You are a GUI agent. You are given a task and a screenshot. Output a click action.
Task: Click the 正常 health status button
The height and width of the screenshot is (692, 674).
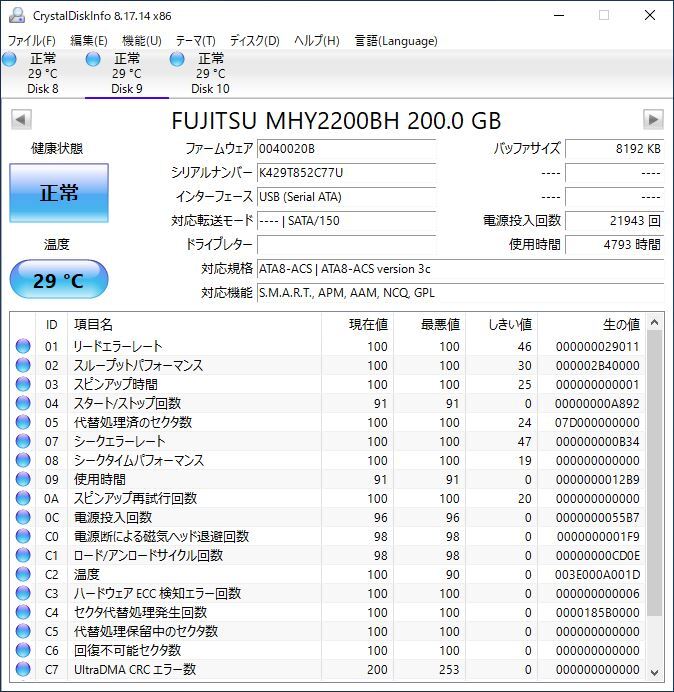tap(59, 193)
